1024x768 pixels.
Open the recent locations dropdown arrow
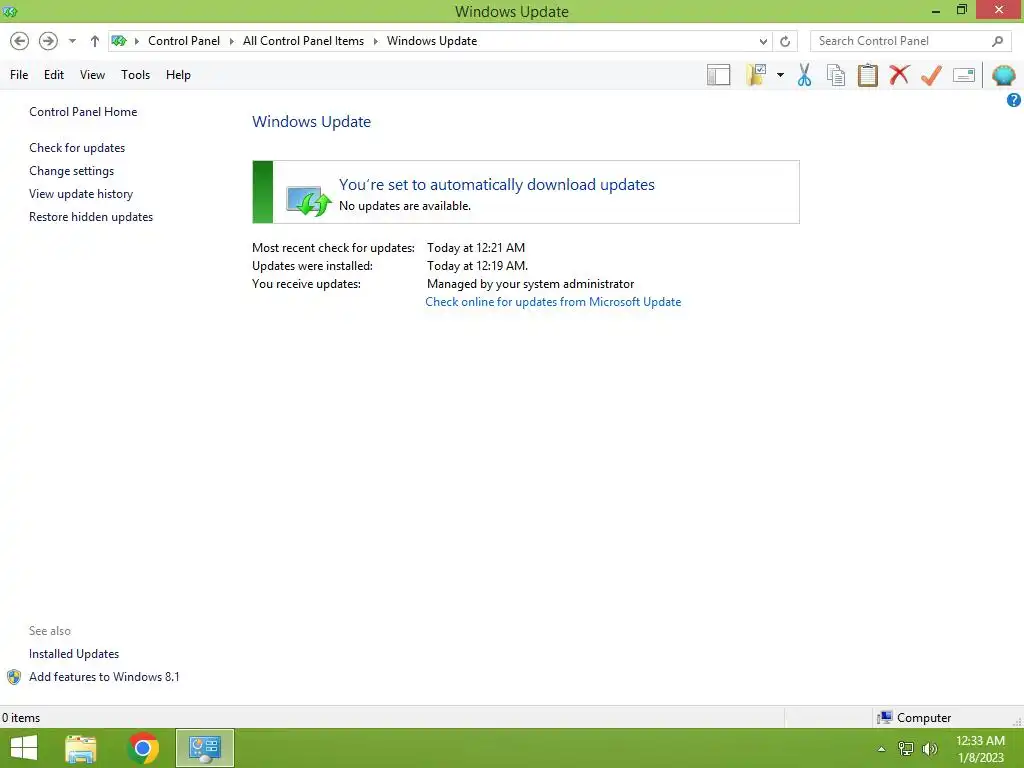point(72,41)
